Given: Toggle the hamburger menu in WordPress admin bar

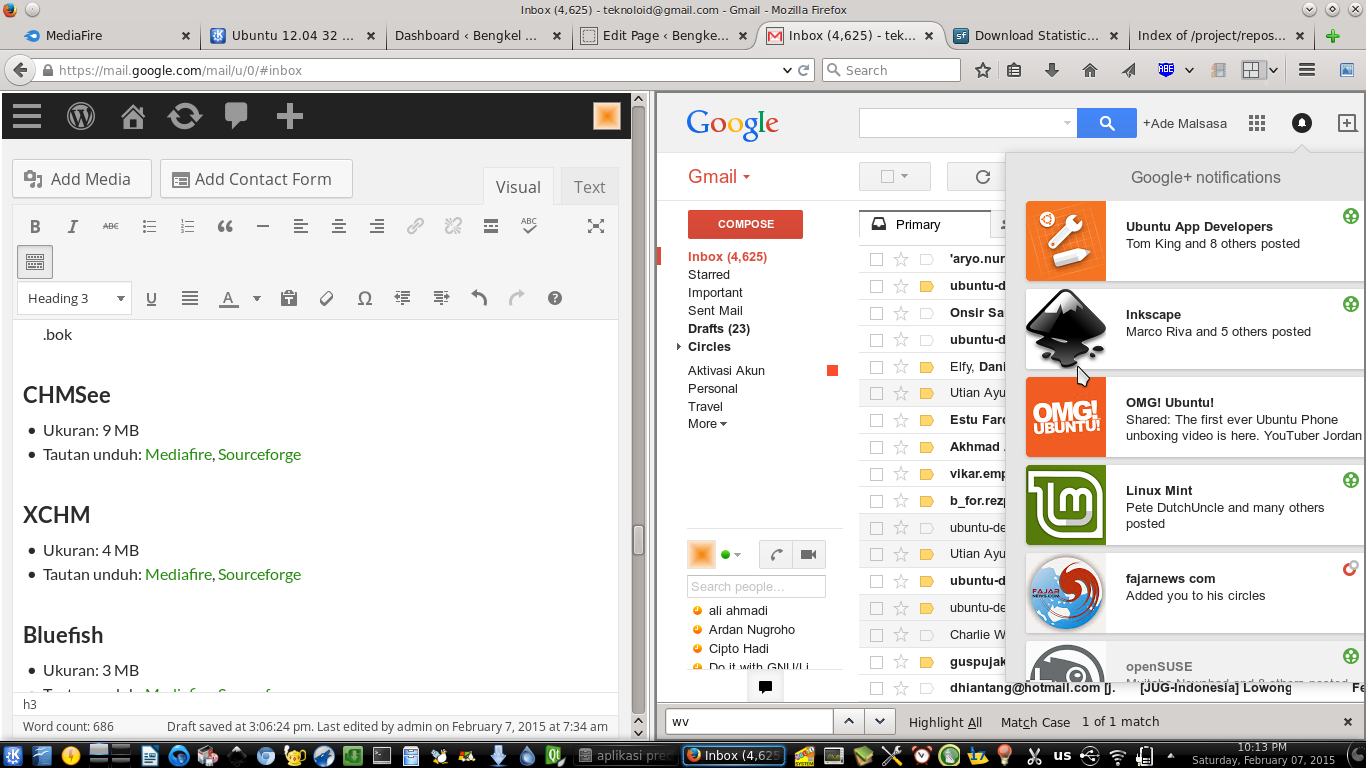Looking at the screenshot, I should pyautogui.click(x=27, y=116).
